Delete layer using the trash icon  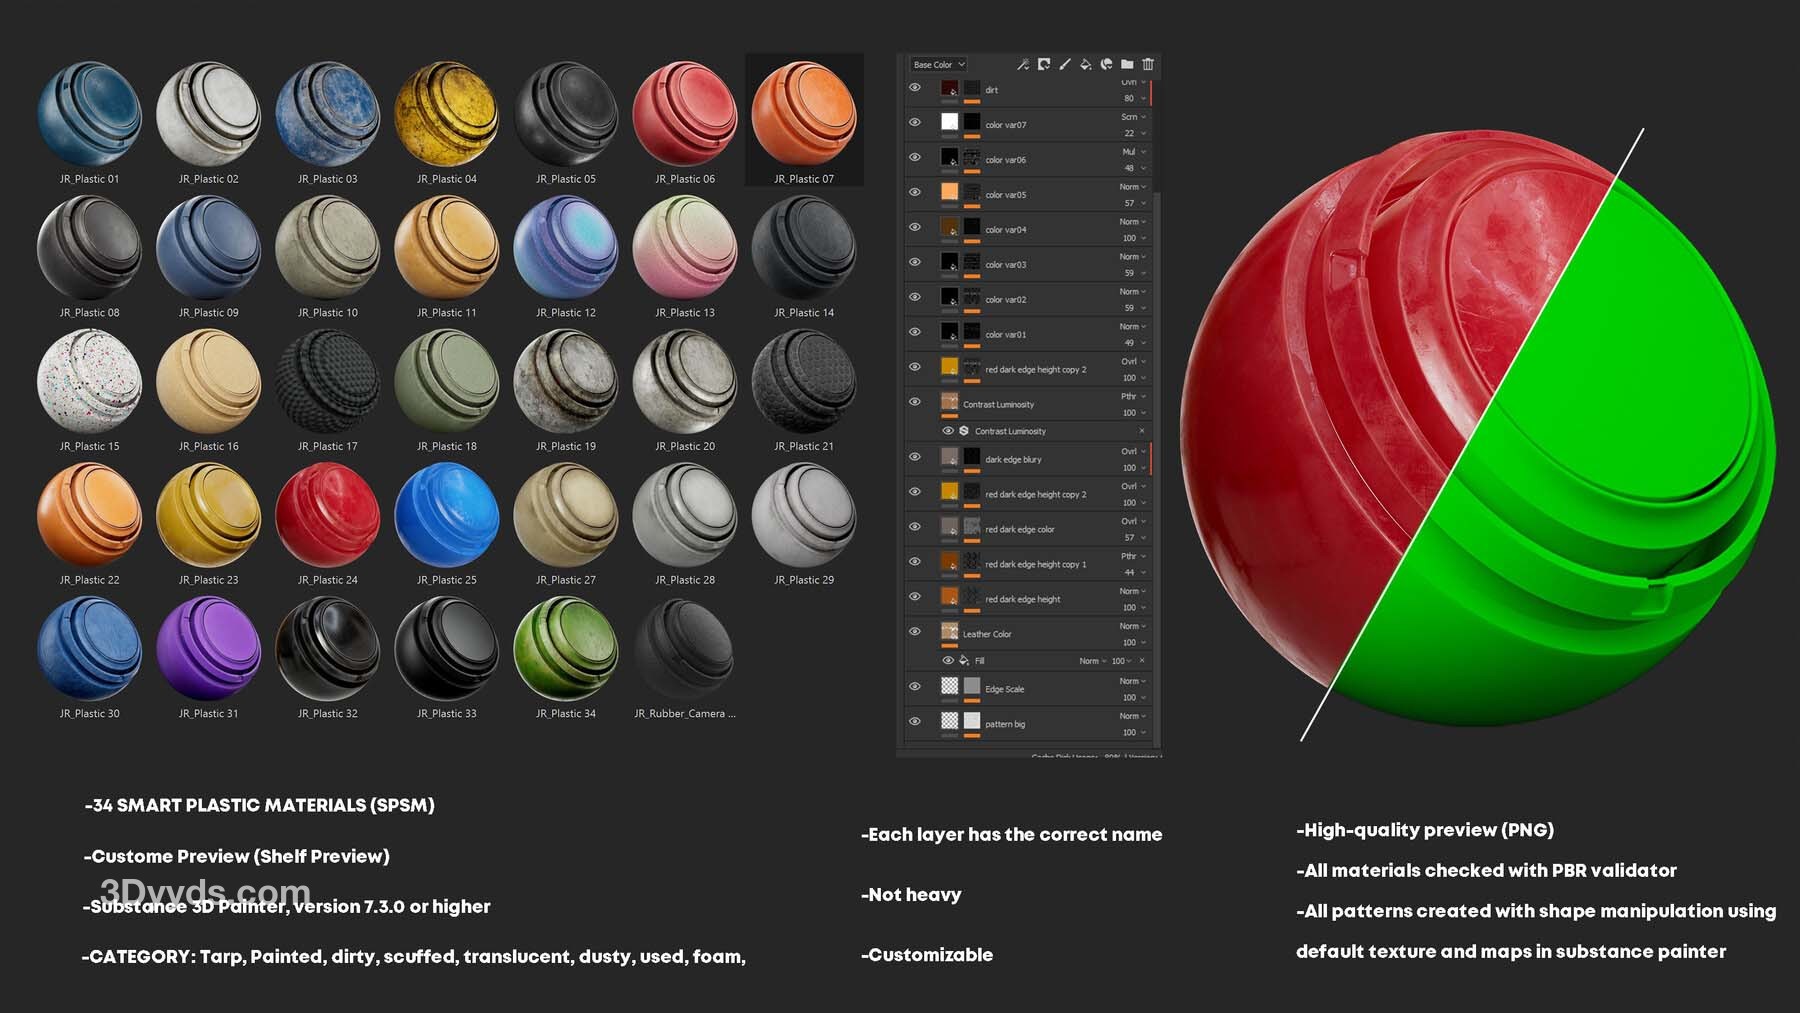[x=1148, y=64]
